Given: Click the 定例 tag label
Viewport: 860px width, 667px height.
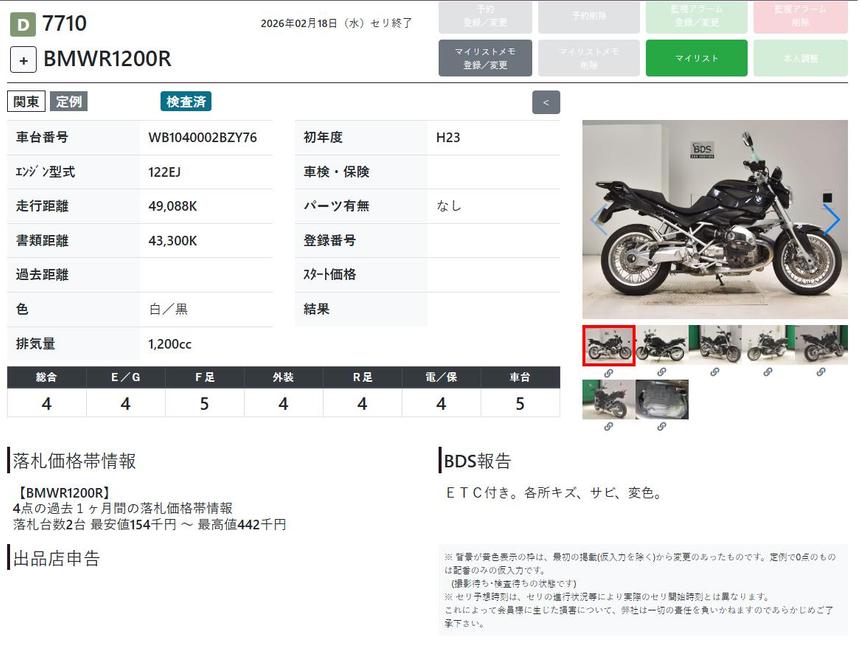Looking at the screenshot, I should pos(69,101).
